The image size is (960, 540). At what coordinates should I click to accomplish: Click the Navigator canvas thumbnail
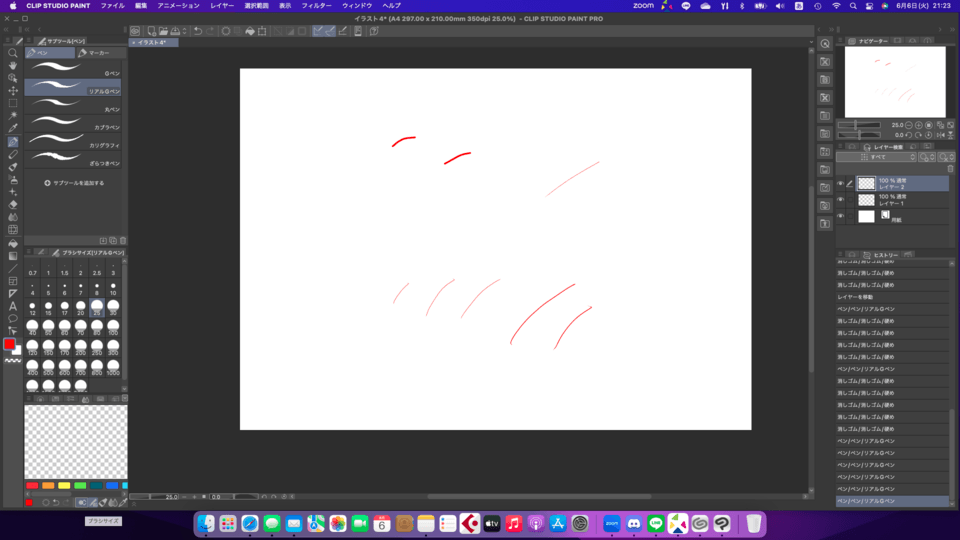coord(895,81)
